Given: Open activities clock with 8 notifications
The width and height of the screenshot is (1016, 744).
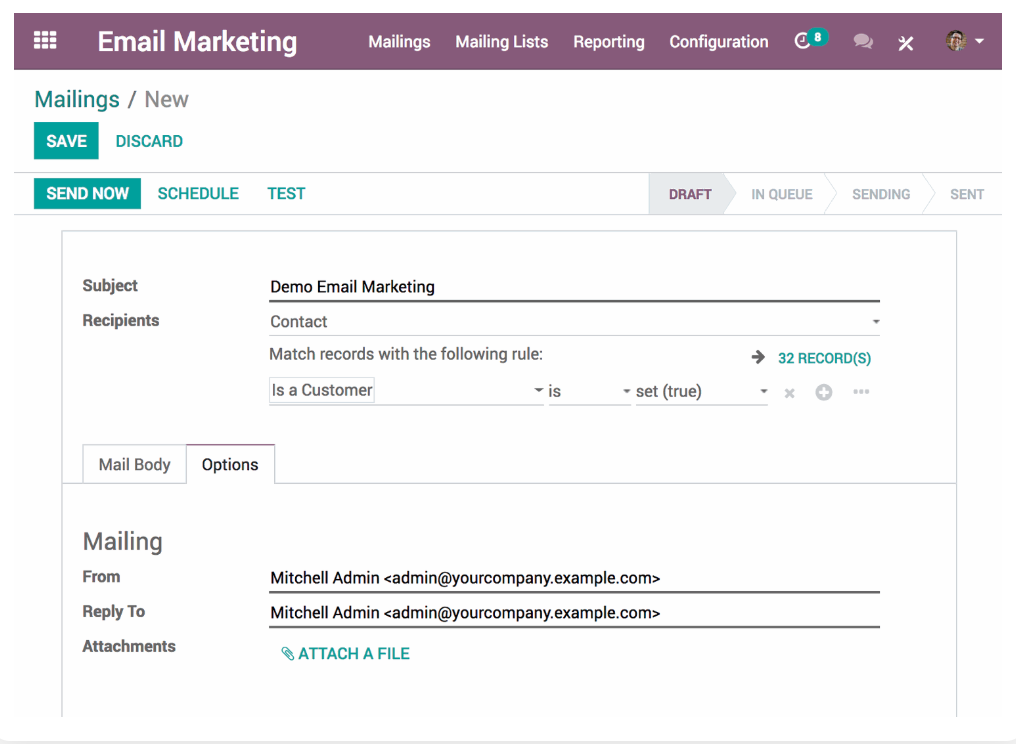Looking at the screenshot, I should pos(806,41).
